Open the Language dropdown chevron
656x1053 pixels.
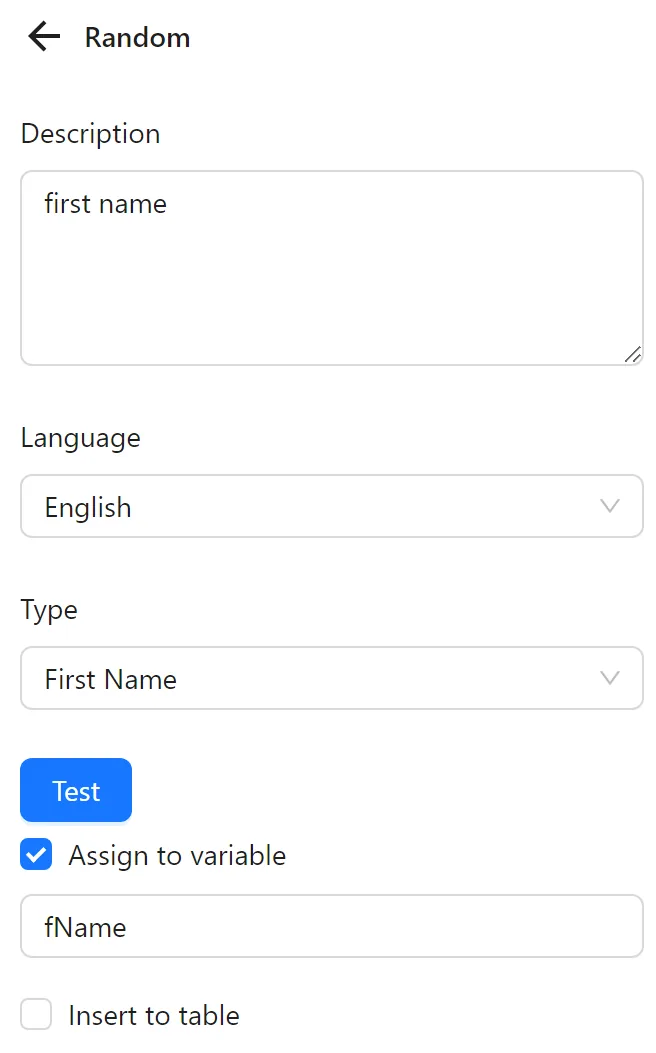pos(610,506)
